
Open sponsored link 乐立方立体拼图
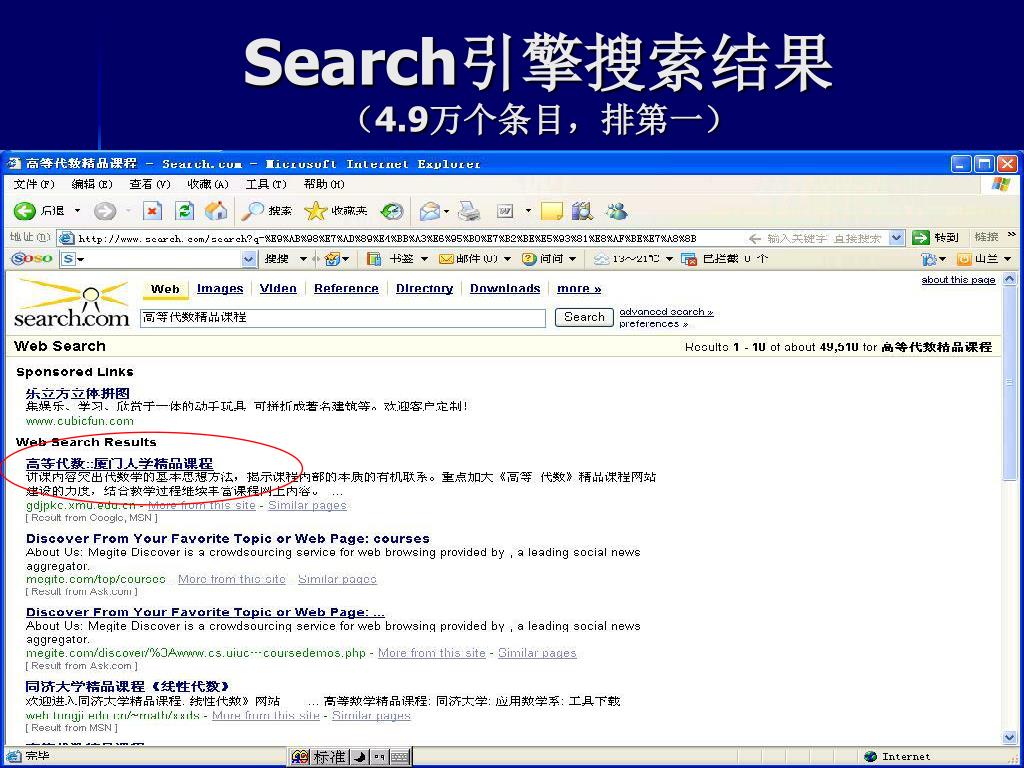pos(78,393)
